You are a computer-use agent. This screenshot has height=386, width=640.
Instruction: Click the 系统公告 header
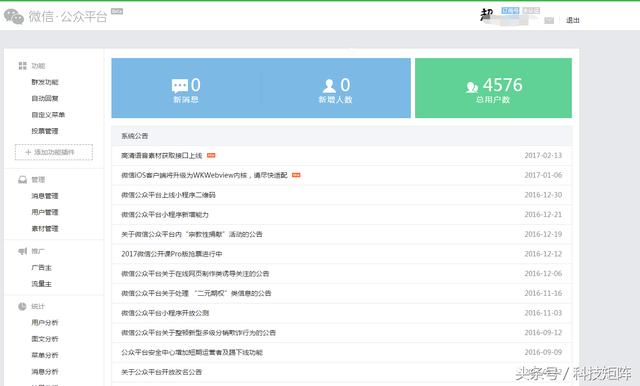[135, 136]
